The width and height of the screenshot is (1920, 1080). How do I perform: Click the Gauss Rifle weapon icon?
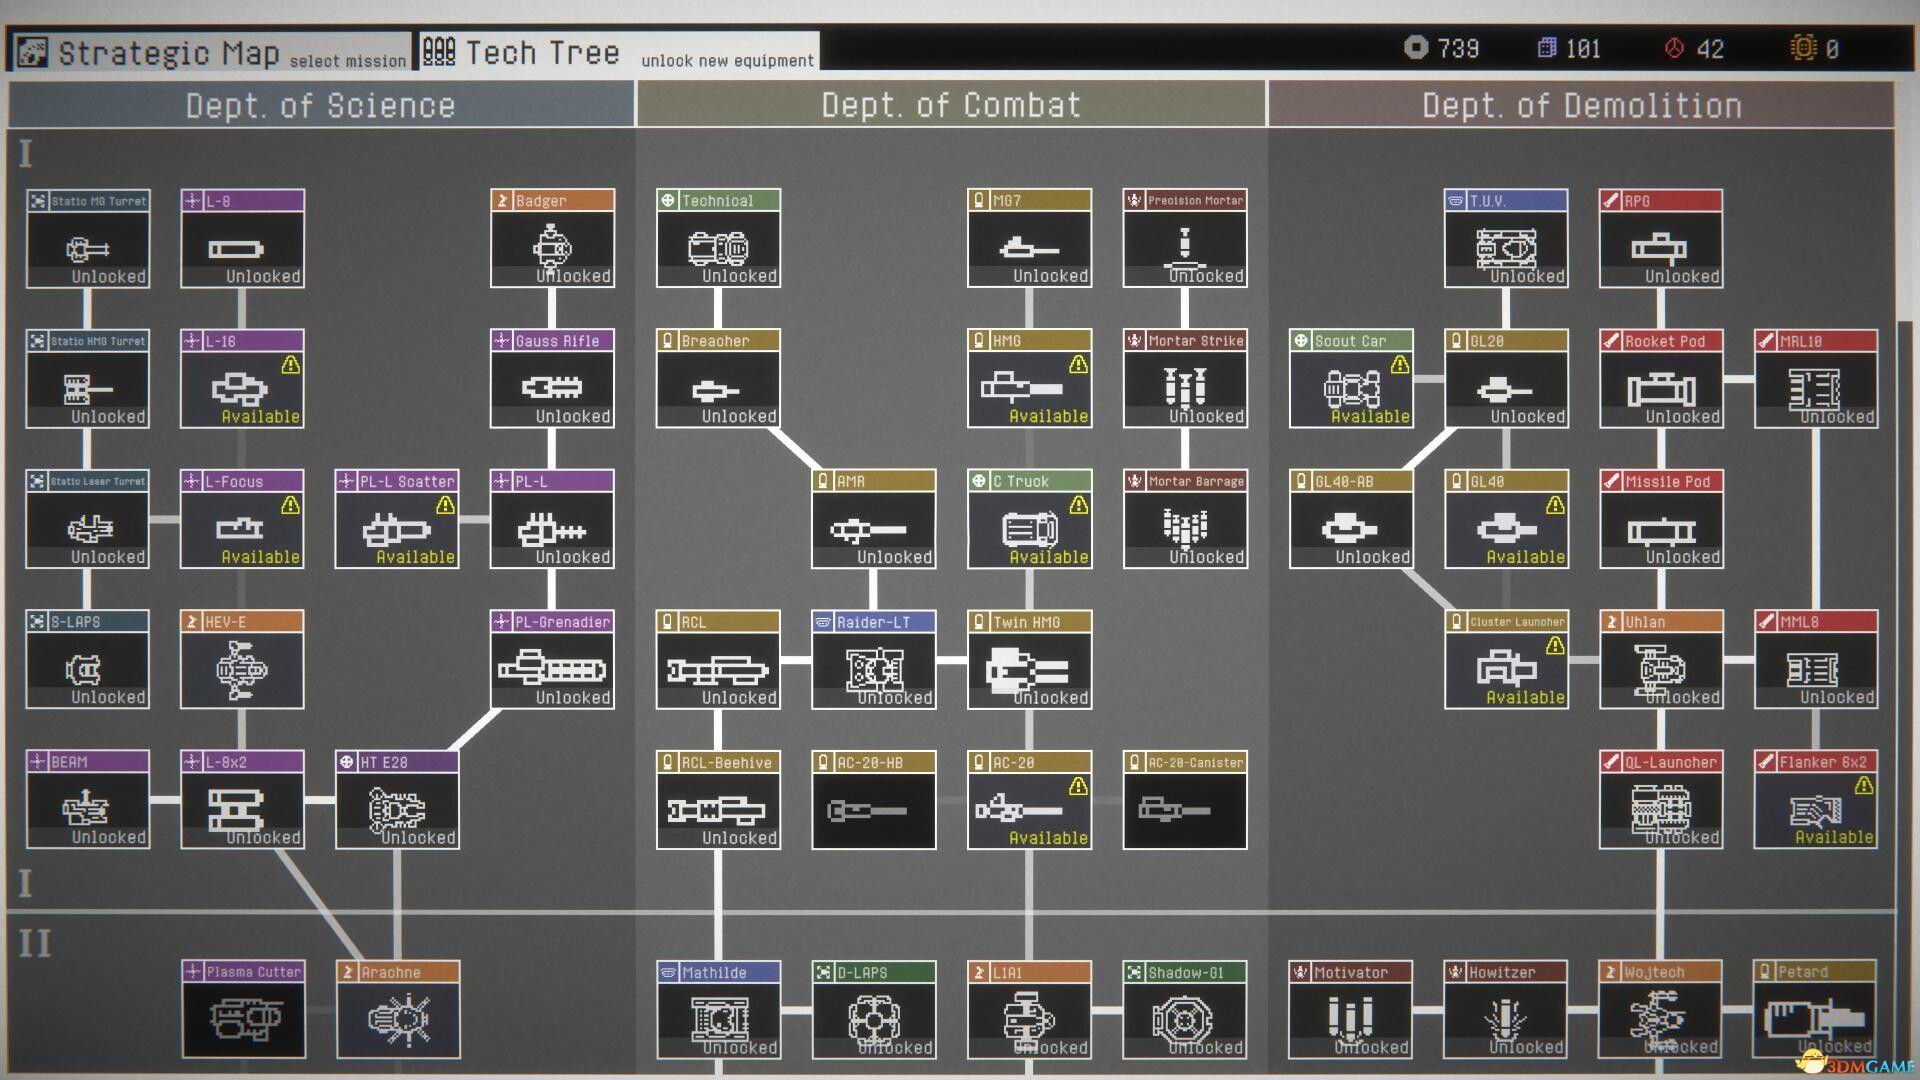[x=552, y=387]
